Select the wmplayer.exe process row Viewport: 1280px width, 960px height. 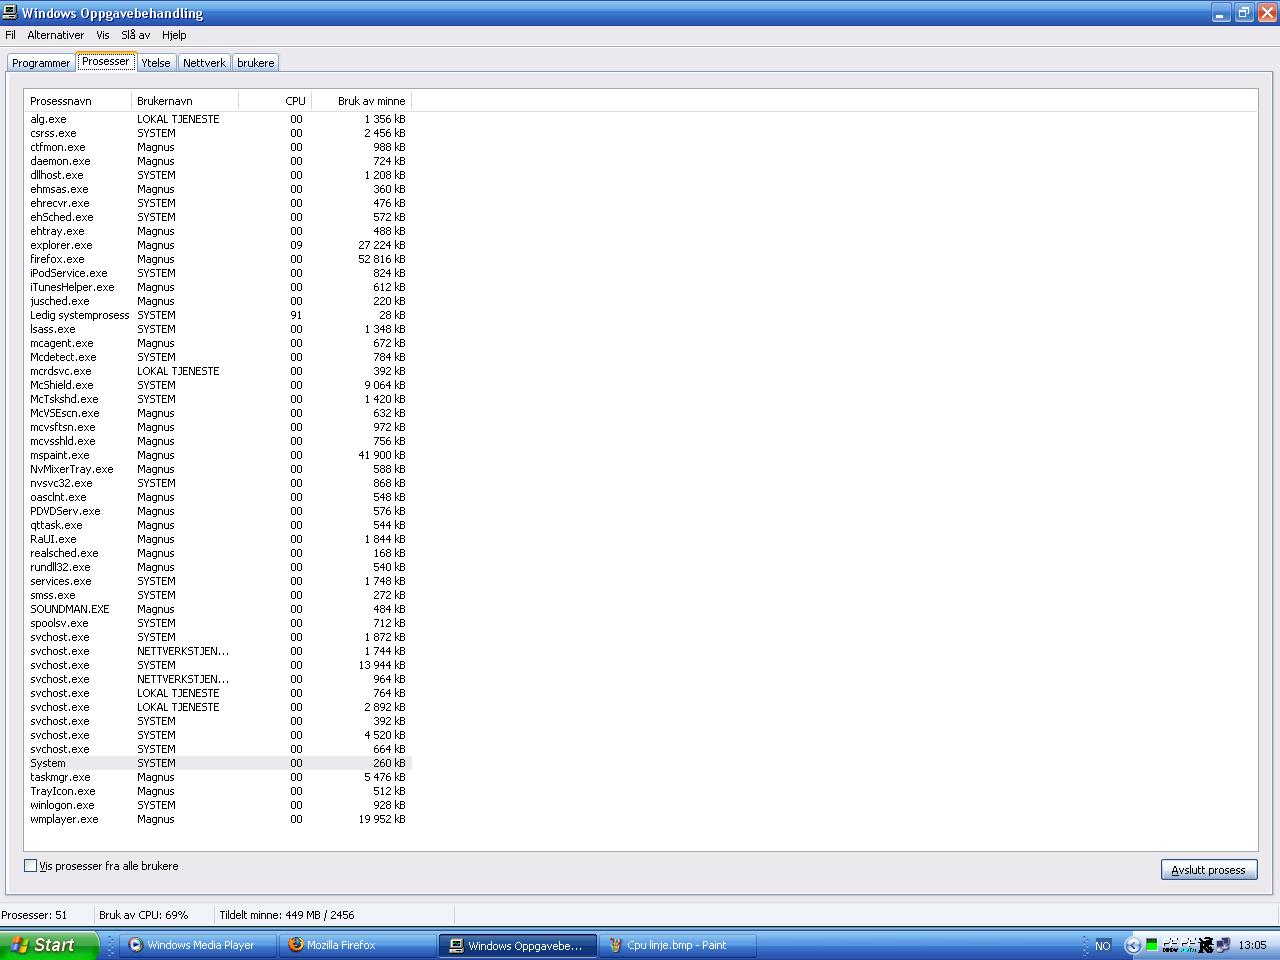(218, 819)
